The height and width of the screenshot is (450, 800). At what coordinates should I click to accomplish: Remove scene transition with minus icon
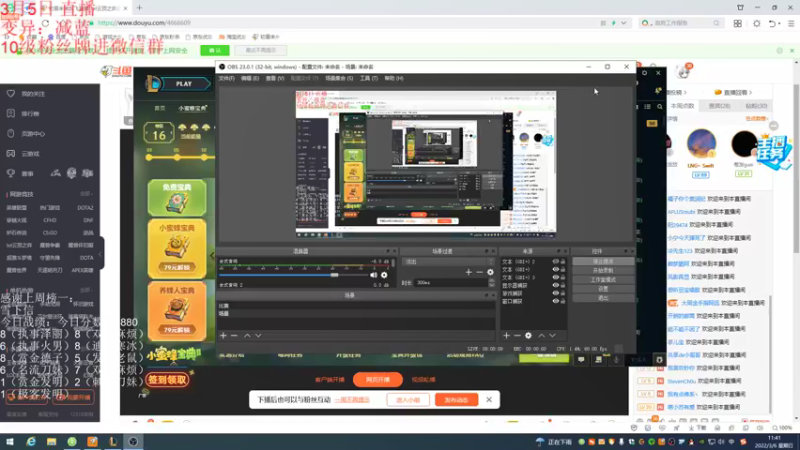pyautogui.click(x=480, y=272)
